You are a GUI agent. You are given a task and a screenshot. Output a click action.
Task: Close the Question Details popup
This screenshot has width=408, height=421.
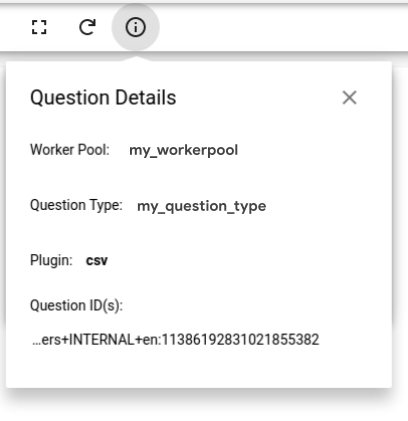(x=349, y=98)
